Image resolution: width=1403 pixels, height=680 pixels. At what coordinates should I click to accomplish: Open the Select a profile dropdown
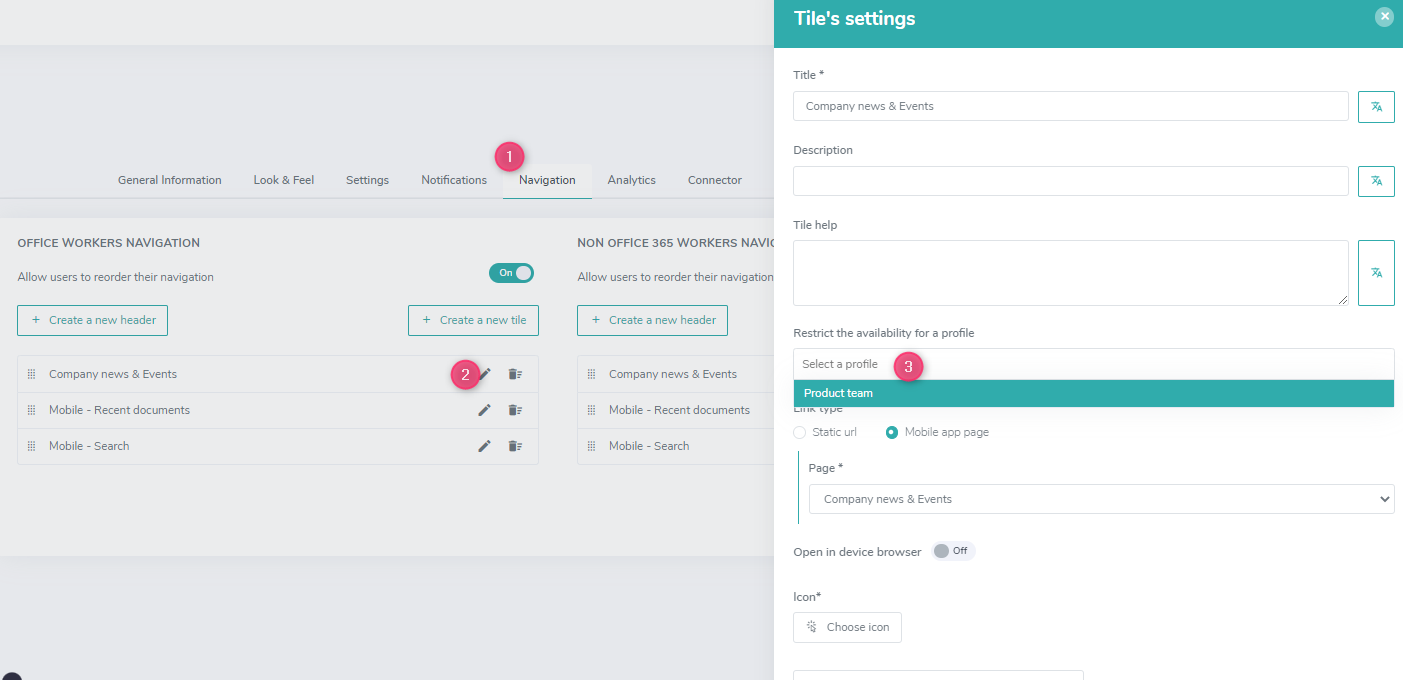[x=1093, y=364]
